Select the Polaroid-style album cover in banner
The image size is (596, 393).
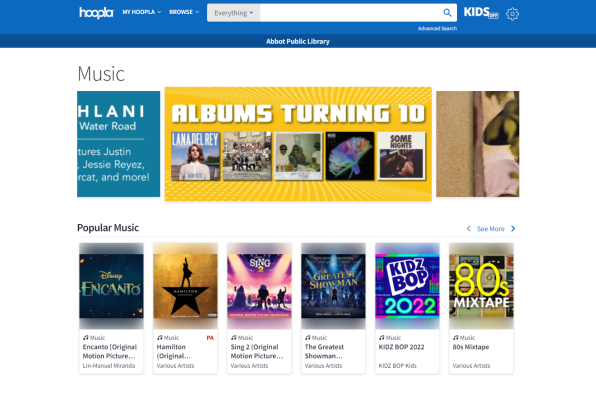point(298,156)
